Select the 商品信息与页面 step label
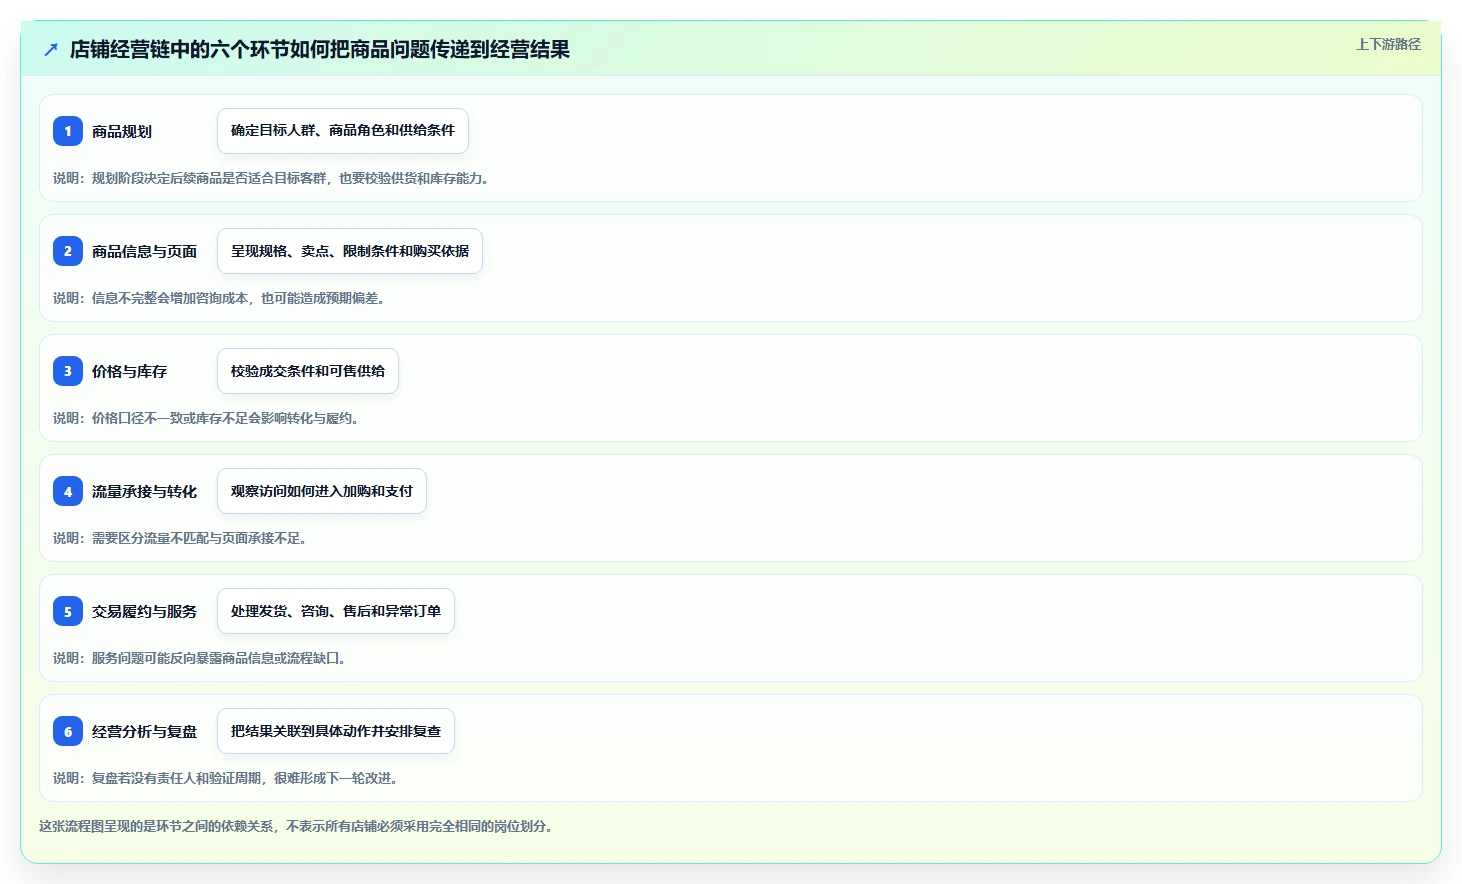Viewport: 1462px width, 884px height. (x=144, y=251)
